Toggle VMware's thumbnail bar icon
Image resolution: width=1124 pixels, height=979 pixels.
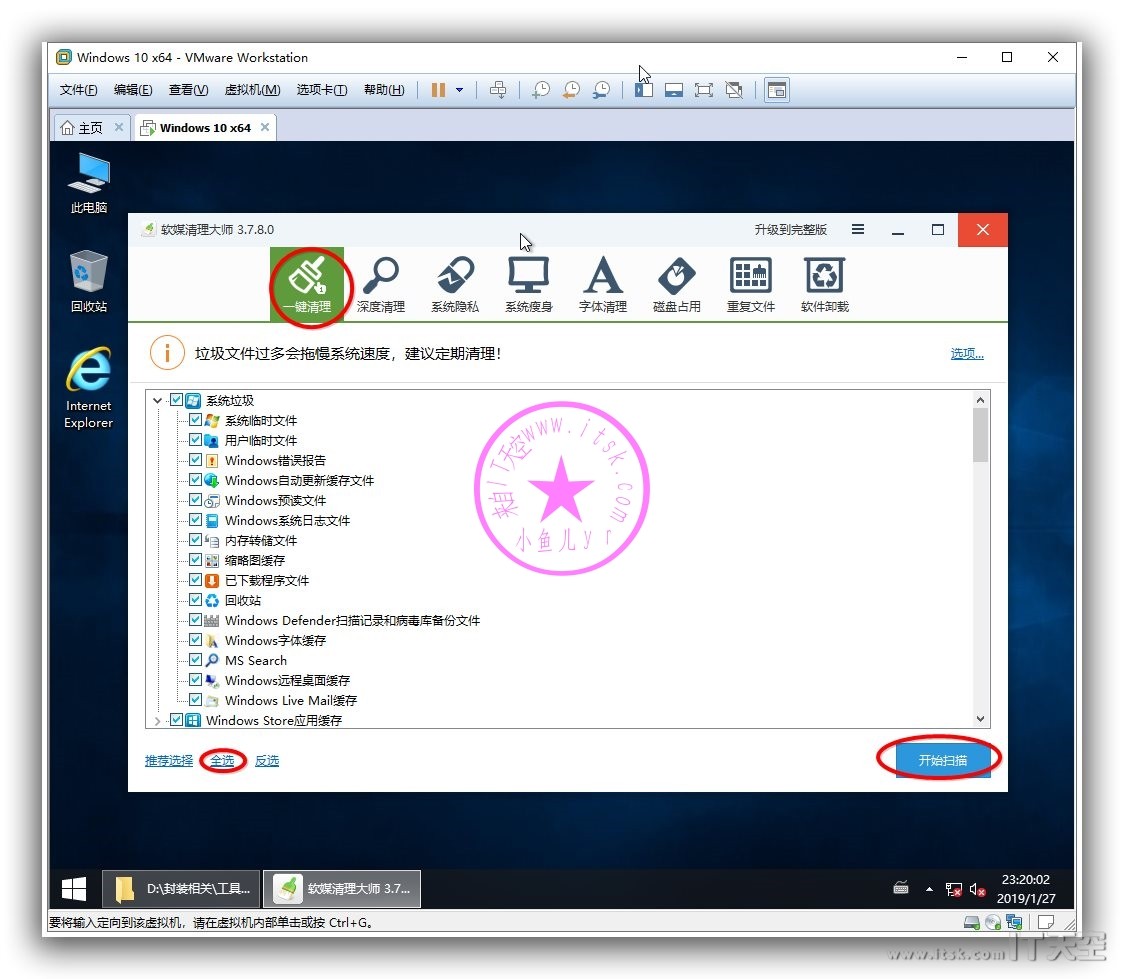click(674, 90)
